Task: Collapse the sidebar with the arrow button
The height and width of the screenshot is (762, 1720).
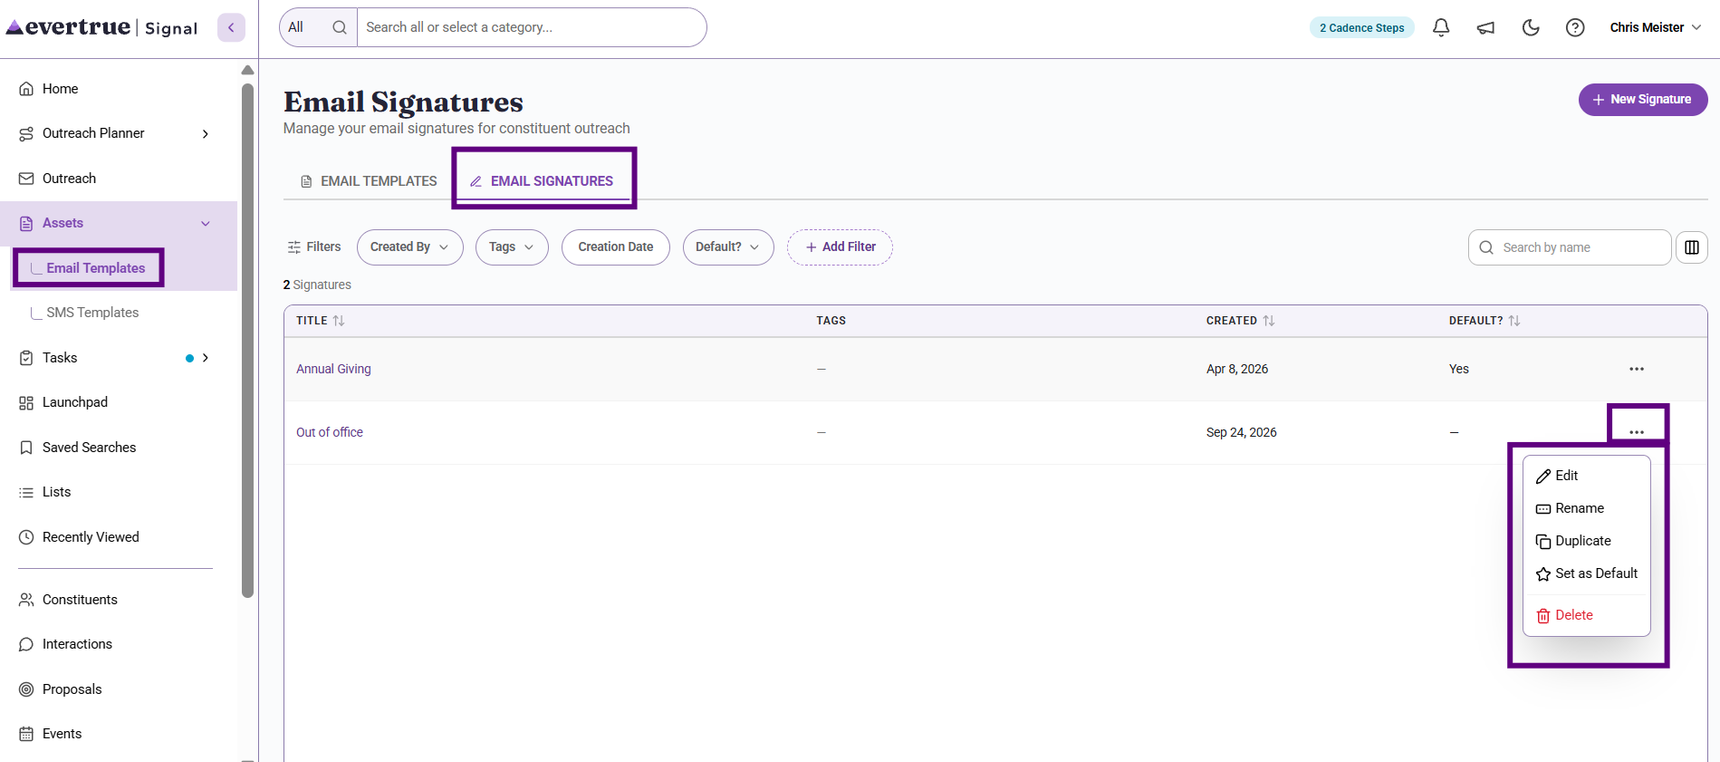Action: click(x=231, y=28)
